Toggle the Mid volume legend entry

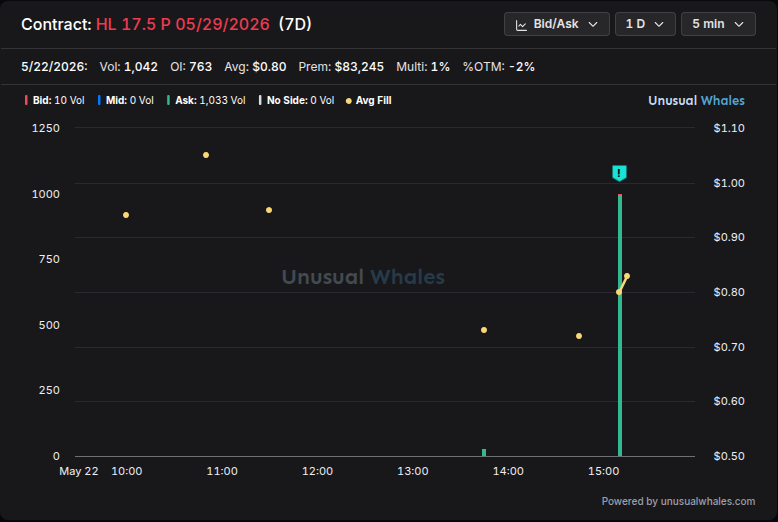click(x=126, y=100)
